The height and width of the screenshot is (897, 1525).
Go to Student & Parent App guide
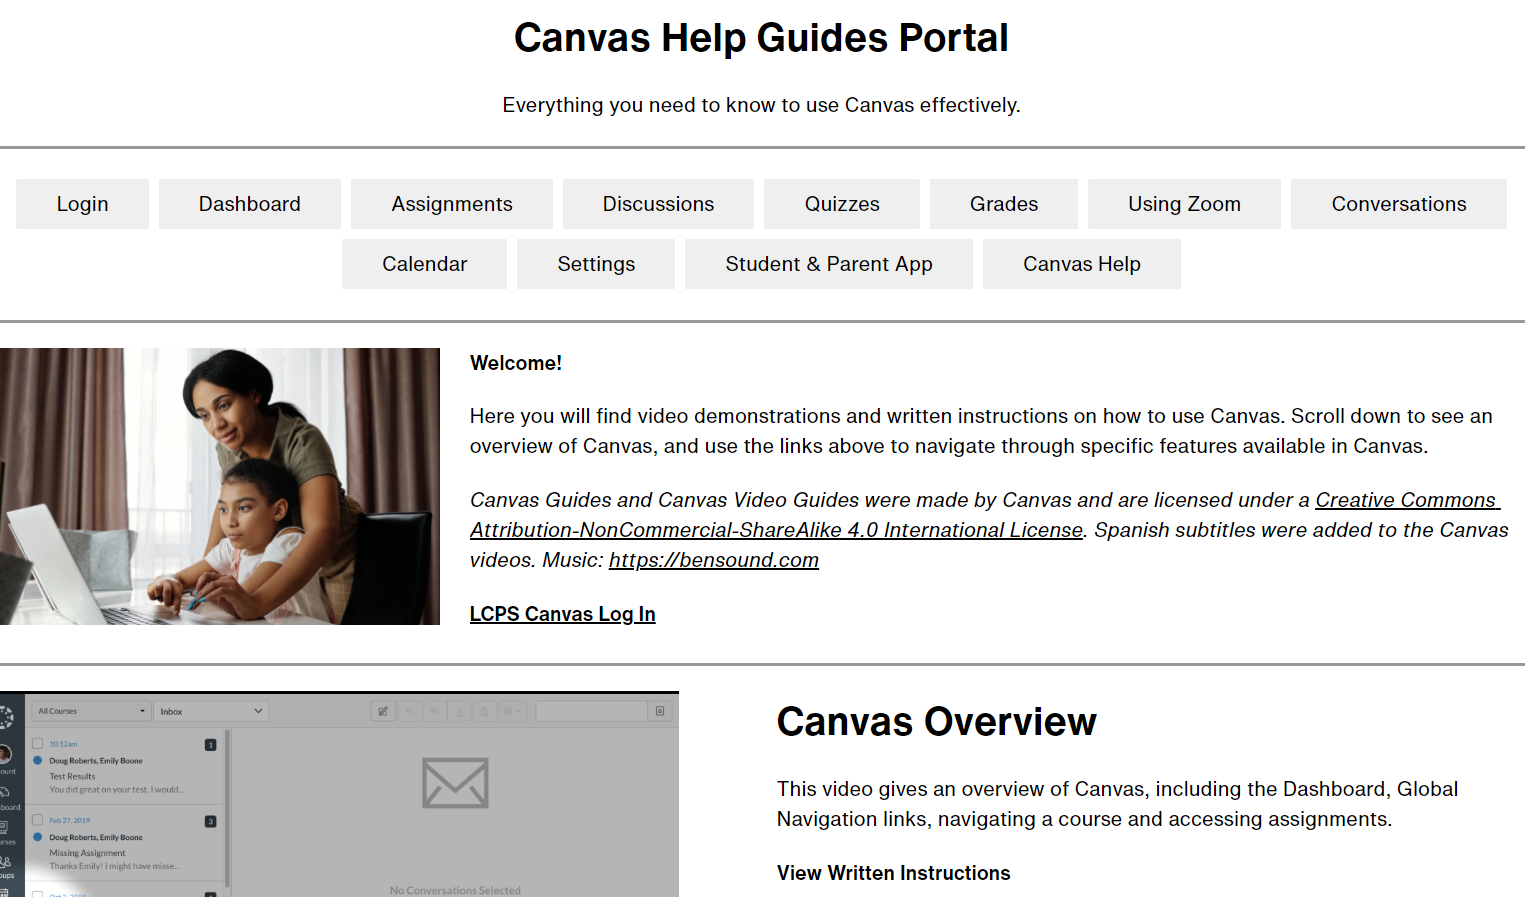point(829,264)
